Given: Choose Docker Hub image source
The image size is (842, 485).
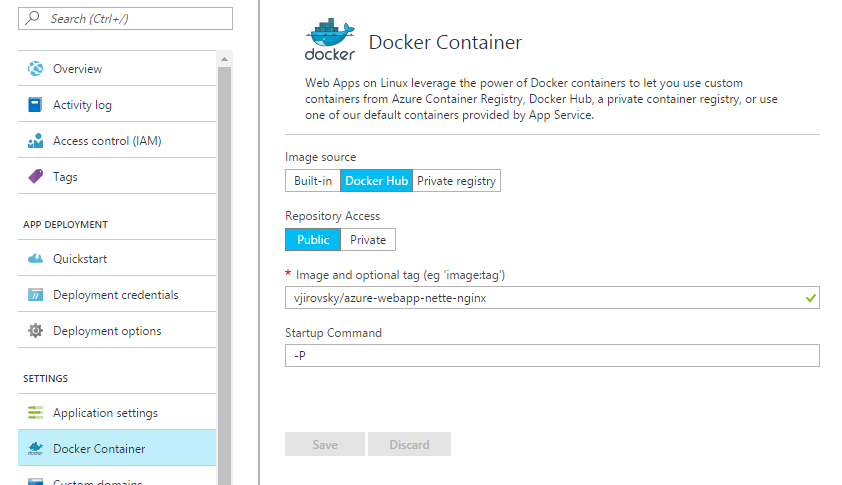Looking at the screenshot, I should [376, 181].
